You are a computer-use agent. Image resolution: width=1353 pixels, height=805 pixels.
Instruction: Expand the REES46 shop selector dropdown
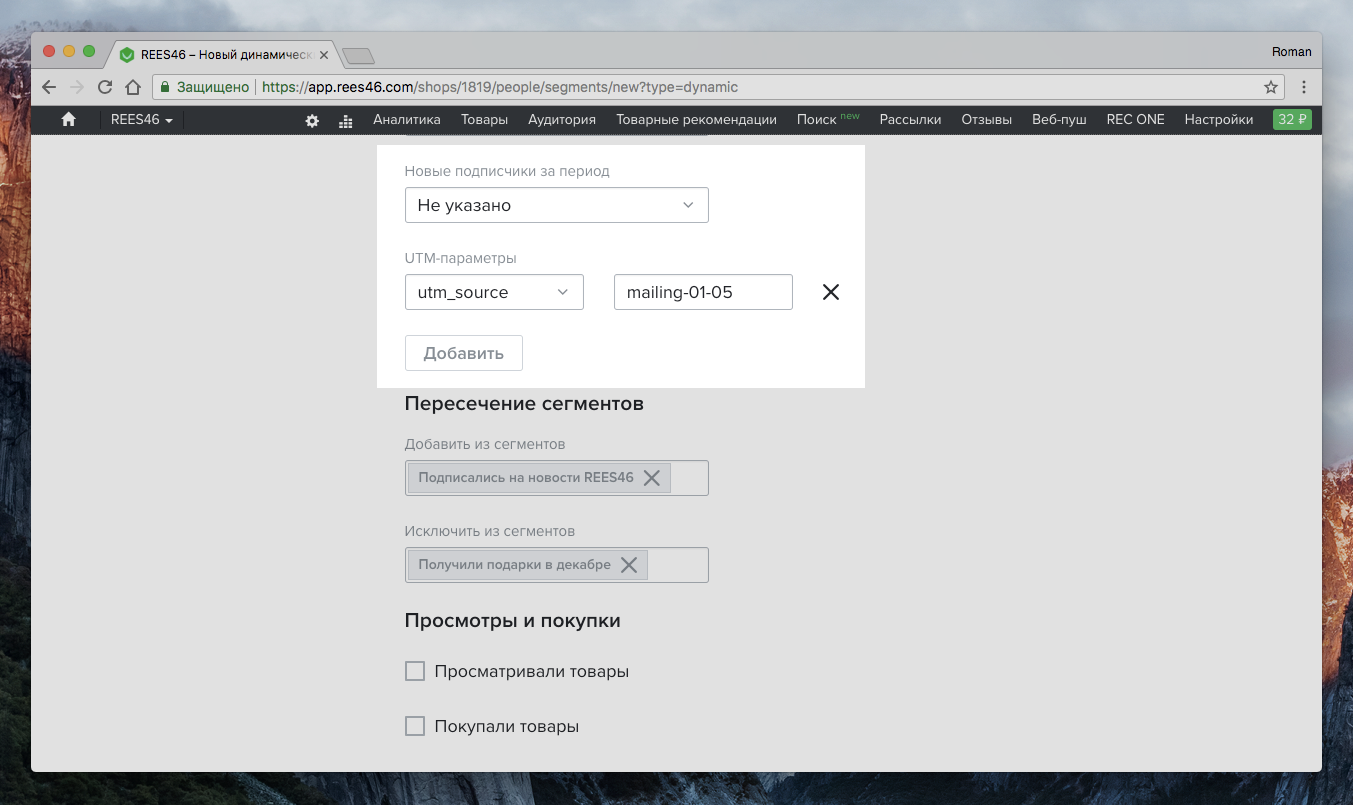[141, 119]
